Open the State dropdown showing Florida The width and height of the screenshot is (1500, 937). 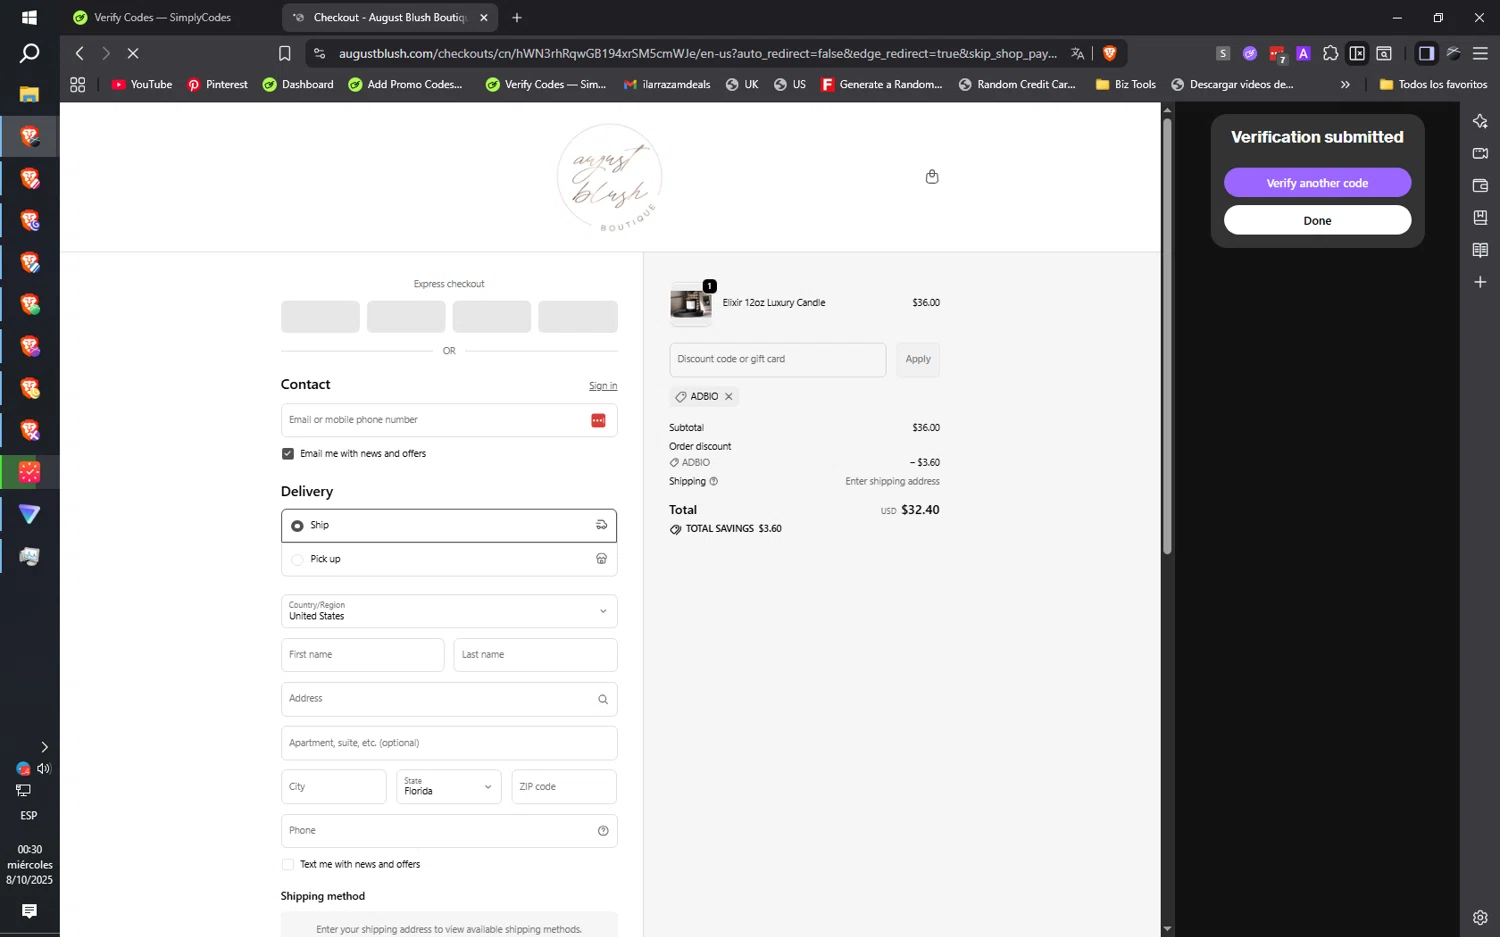[449, 787]
